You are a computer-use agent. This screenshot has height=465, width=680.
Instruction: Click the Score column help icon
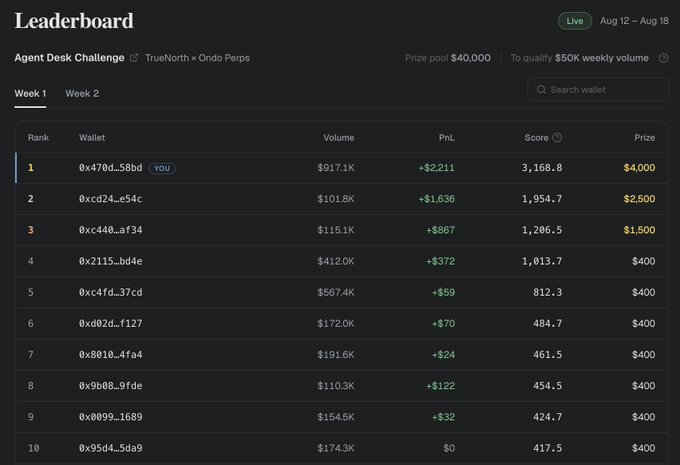coord(557,138)
